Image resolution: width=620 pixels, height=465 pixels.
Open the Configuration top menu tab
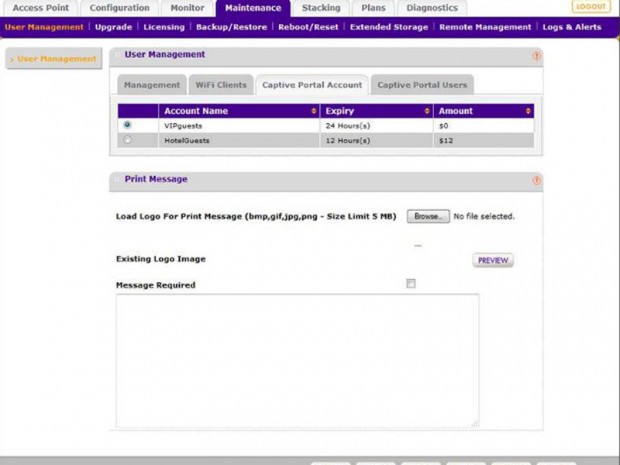pos(119,8)
